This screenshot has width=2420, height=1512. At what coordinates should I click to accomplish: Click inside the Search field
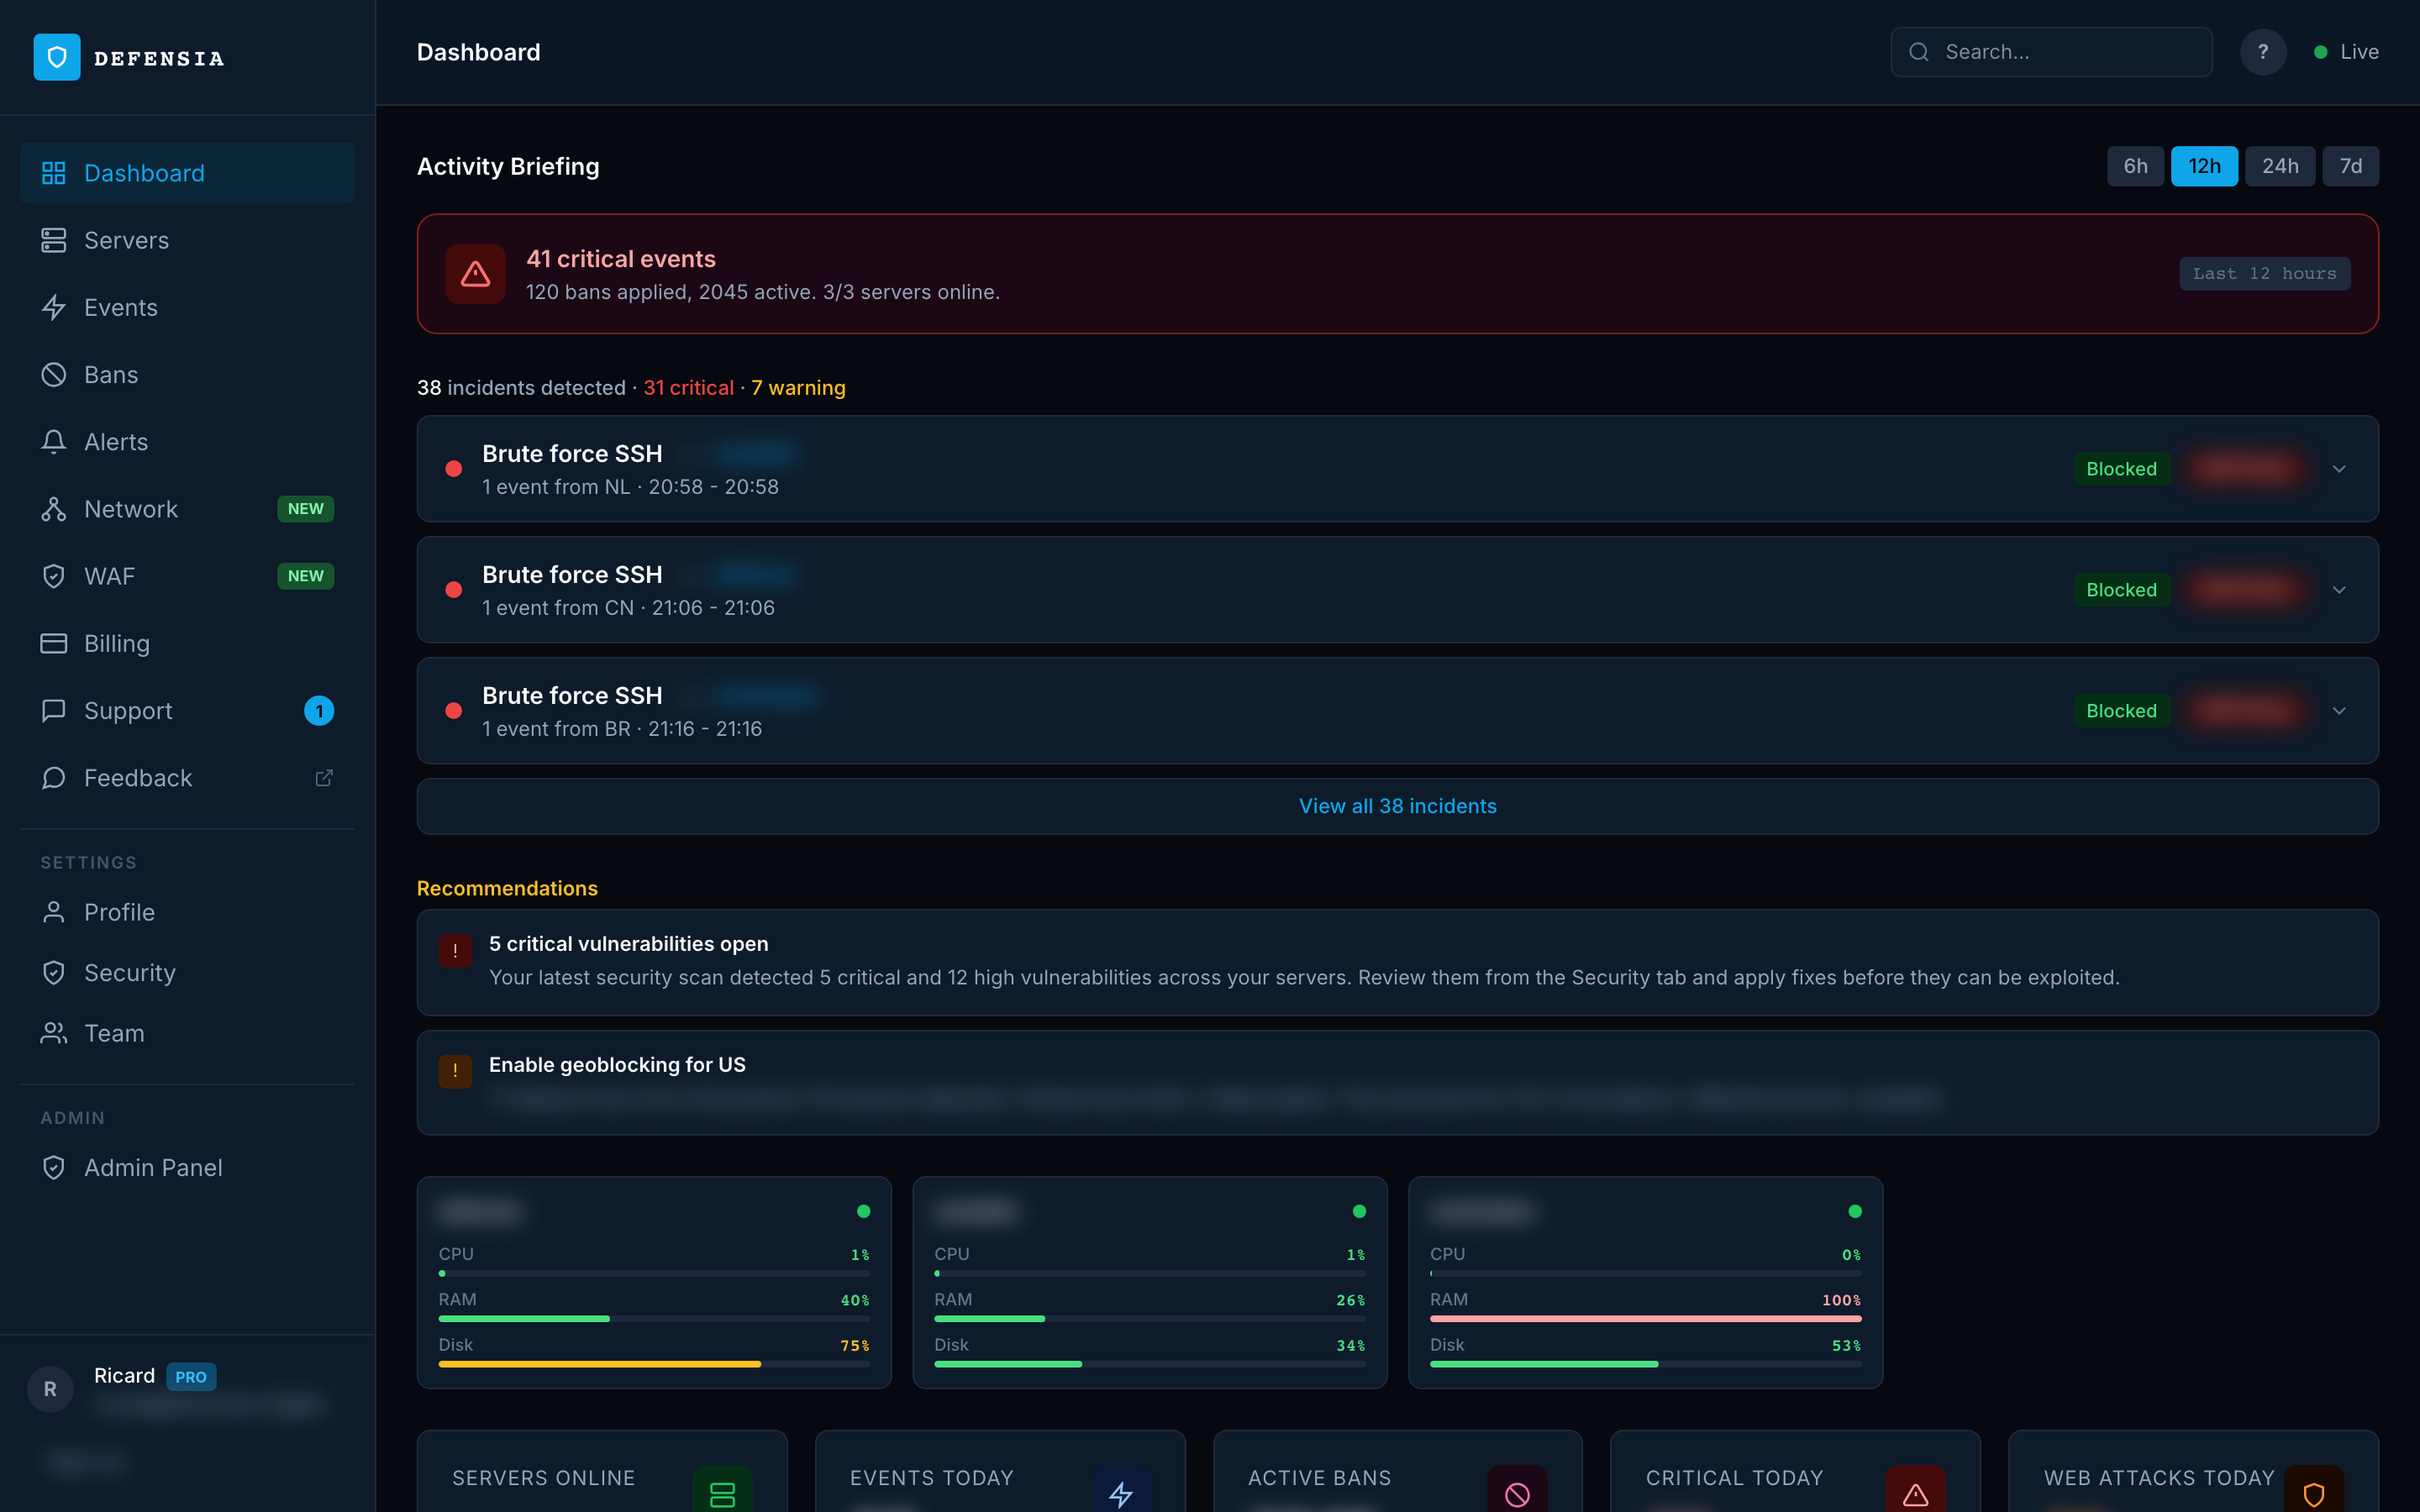pyautogui.click(x=2051, y=52)
